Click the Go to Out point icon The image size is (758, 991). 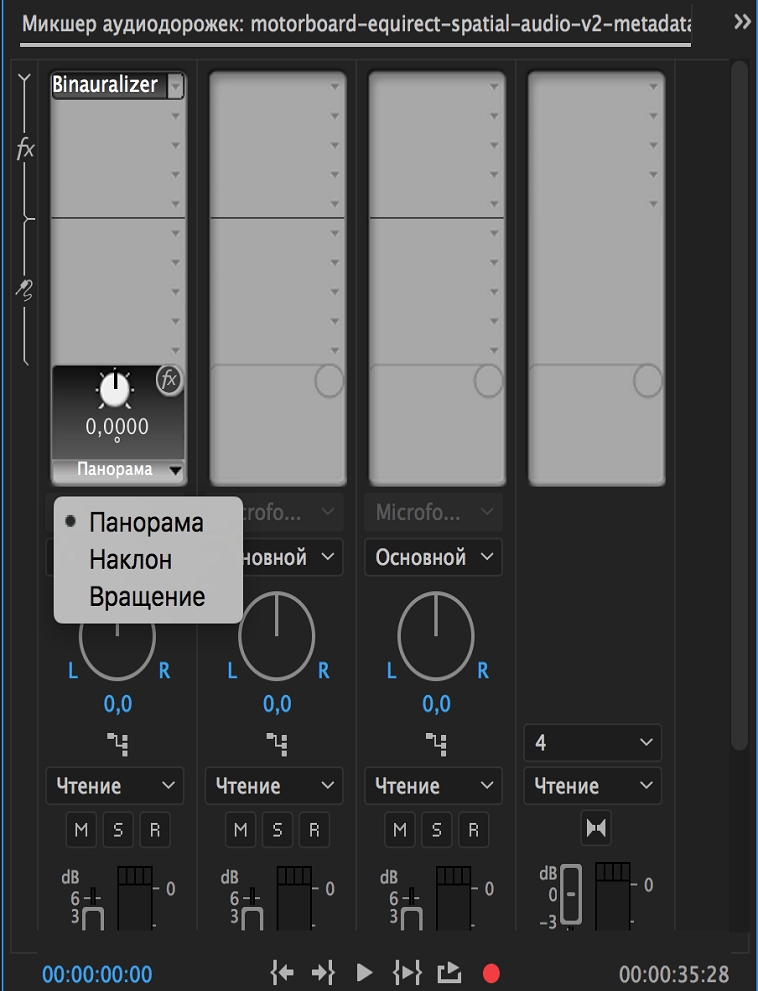[x=323, y=973]
